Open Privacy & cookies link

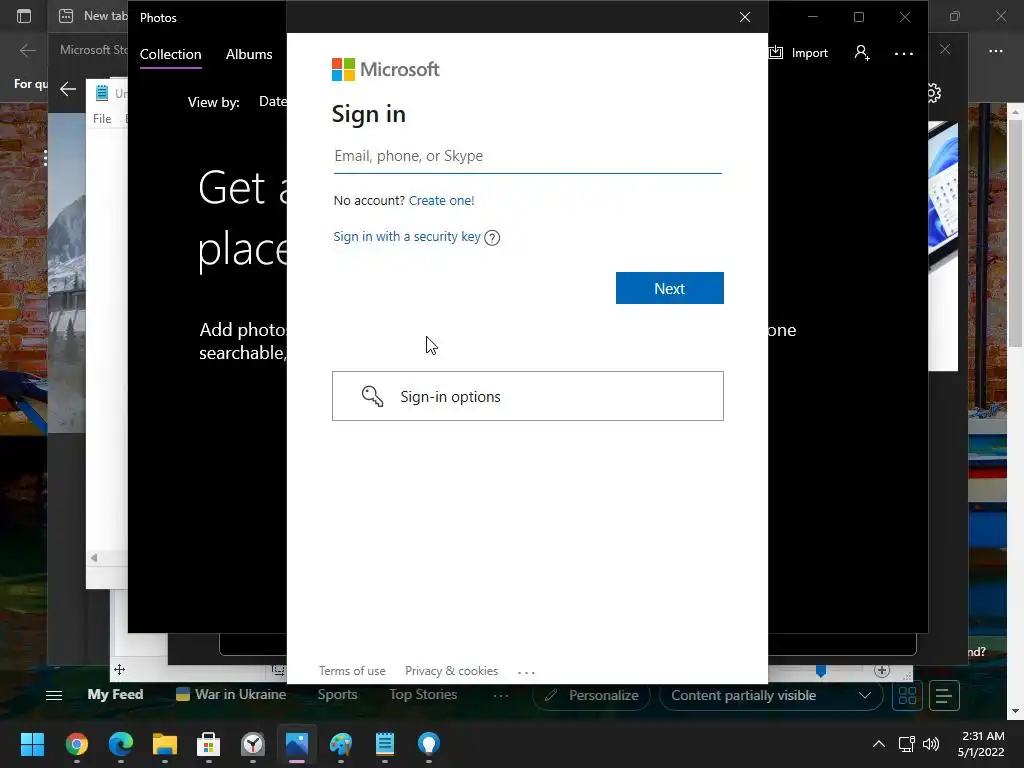[451, 671]
